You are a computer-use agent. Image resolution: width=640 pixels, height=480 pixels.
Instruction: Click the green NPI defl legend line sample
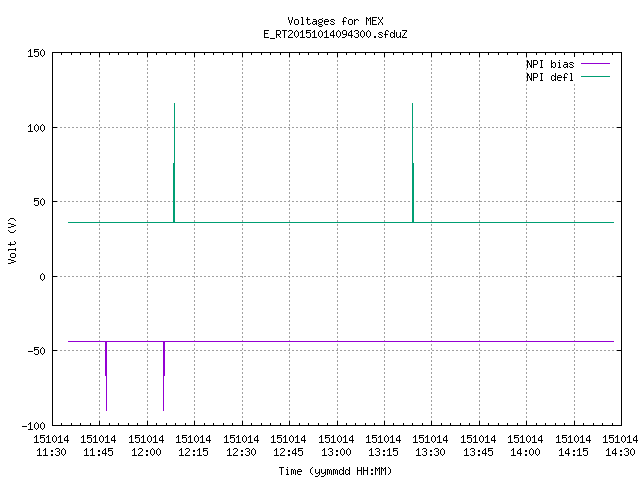[x=596, y=77]
